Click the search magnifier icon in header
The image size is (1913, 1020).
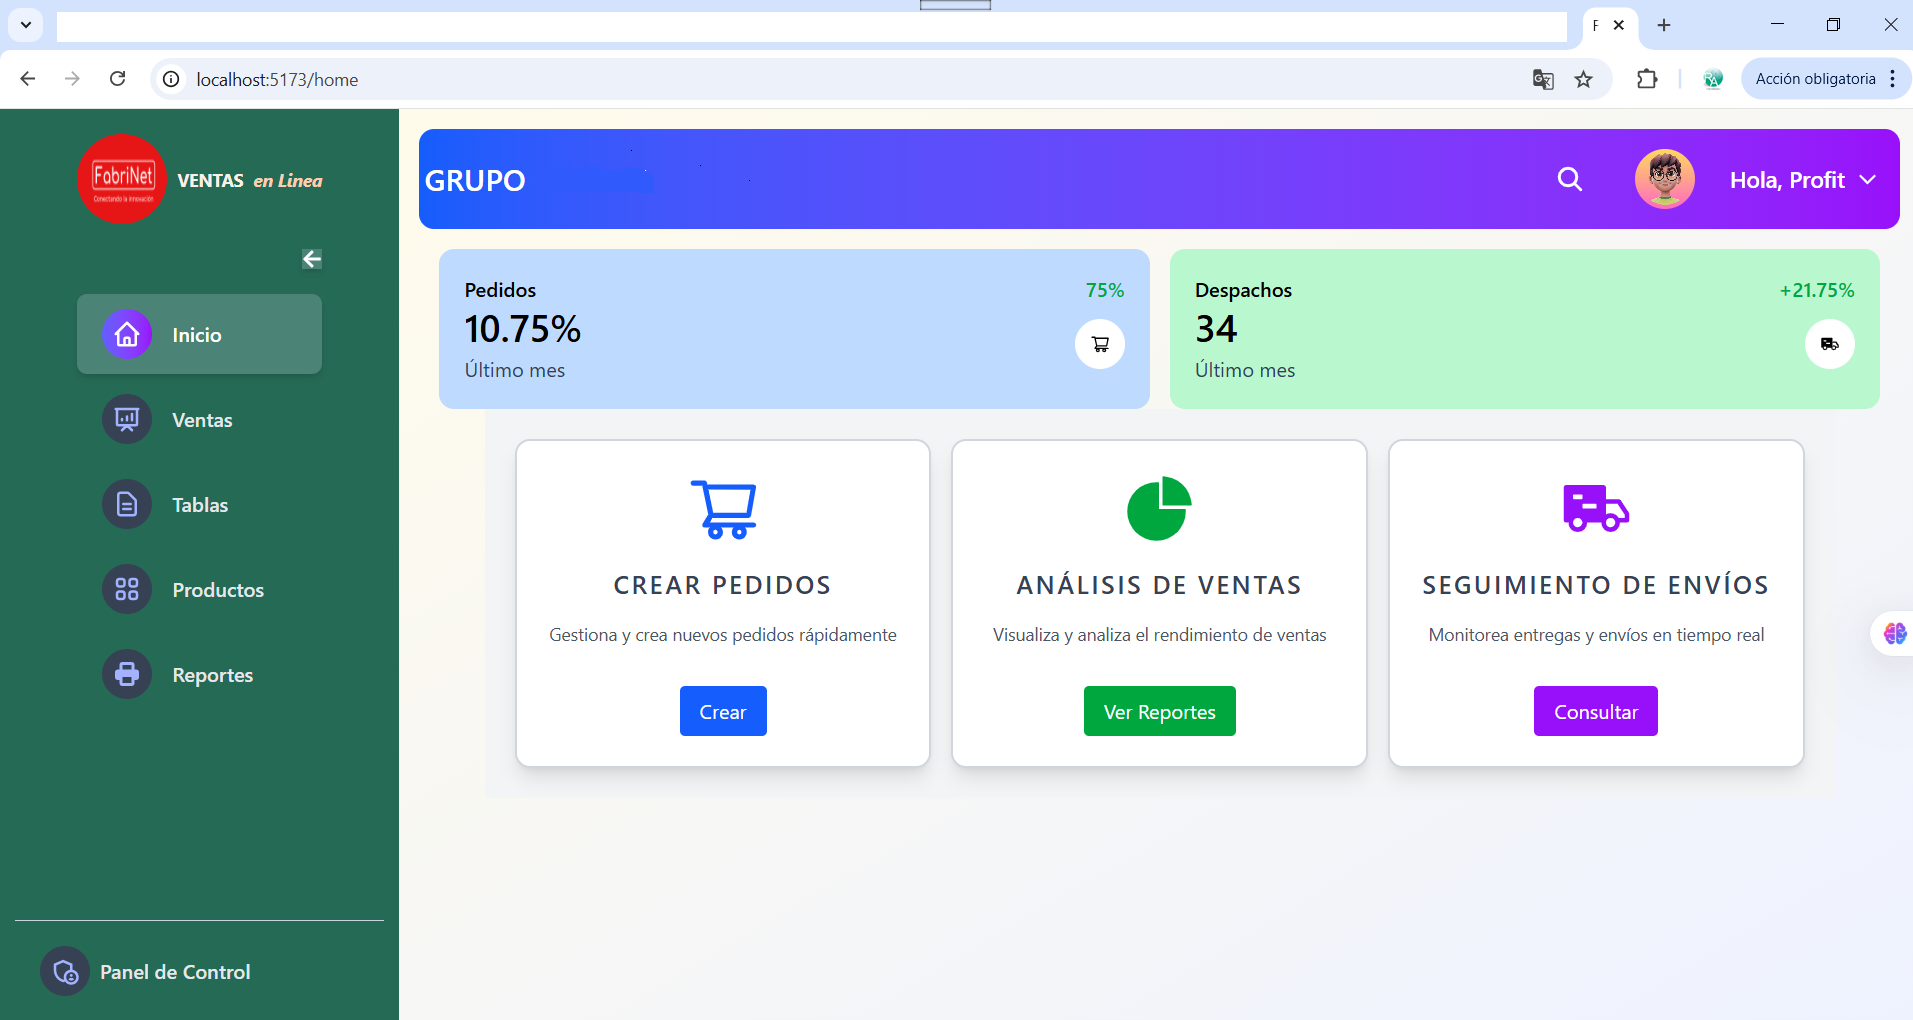pos(1570,179)
